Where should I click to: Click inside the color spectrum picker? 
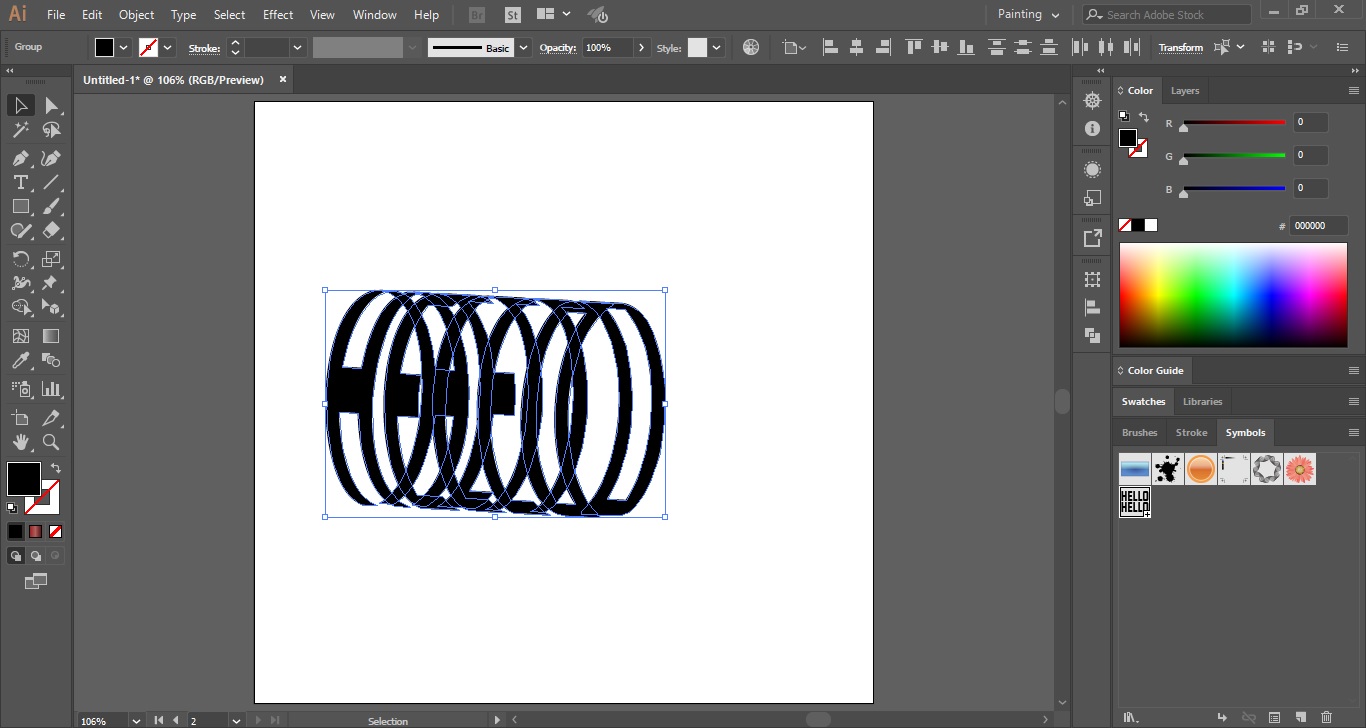[x=1233, y=295]
